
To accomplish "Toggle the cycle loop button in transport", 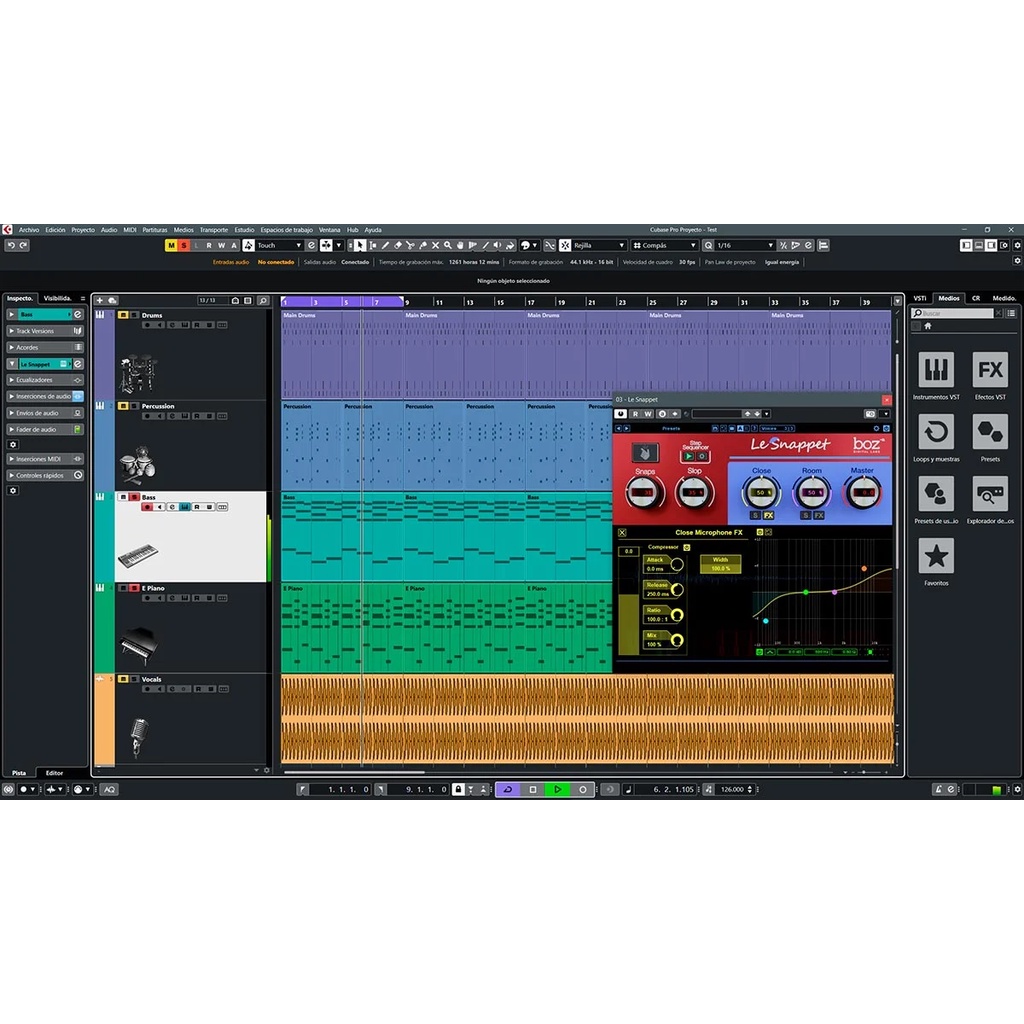I will click(x=507, y=789).
